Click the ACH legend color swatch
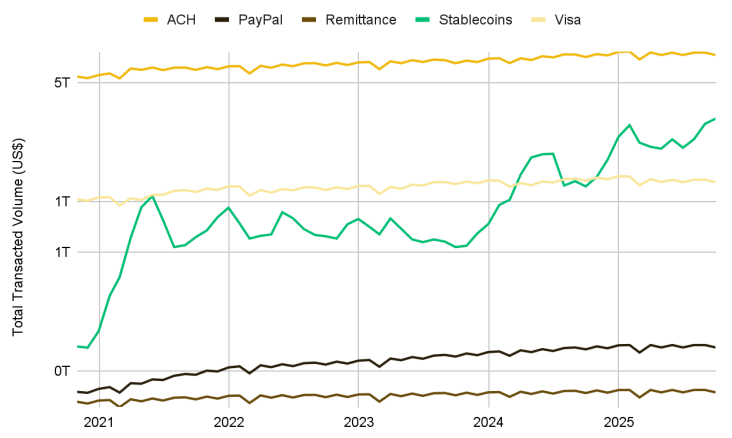The image size is (732, 438). (x=152, y=19)
